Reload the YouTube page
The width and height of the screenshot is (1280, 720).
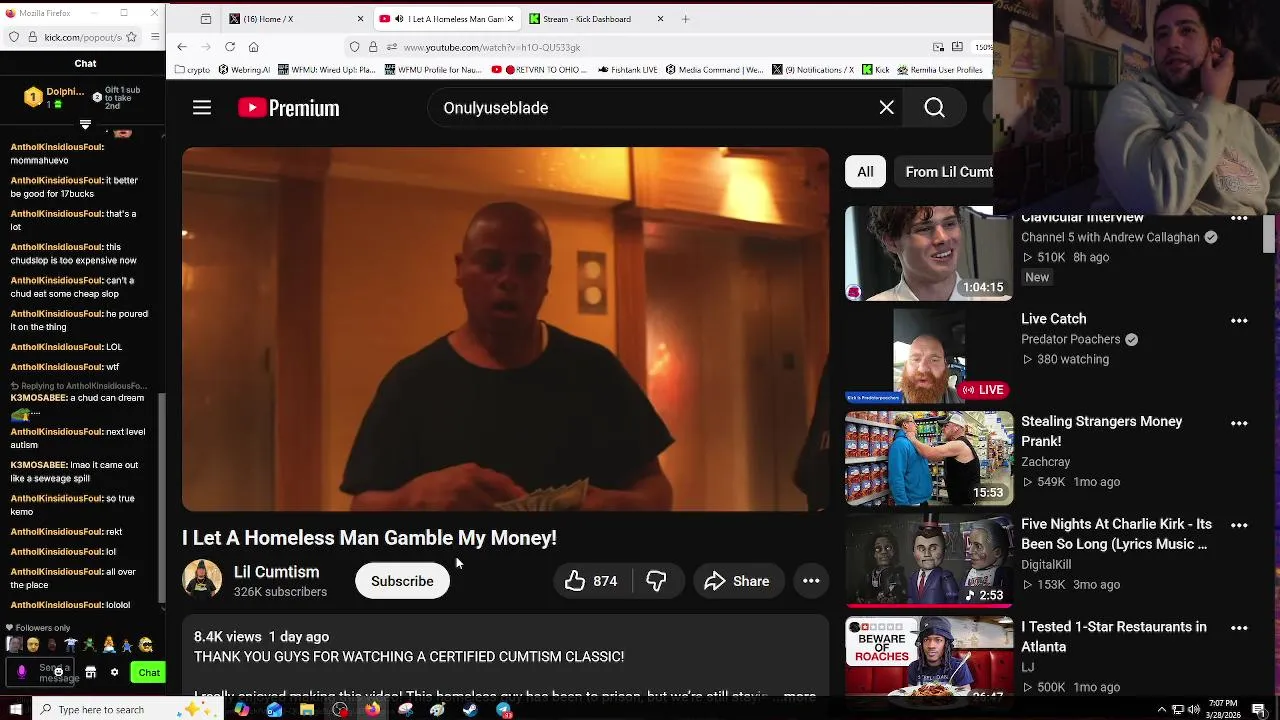pyautogui.click(x=229, y=47)
